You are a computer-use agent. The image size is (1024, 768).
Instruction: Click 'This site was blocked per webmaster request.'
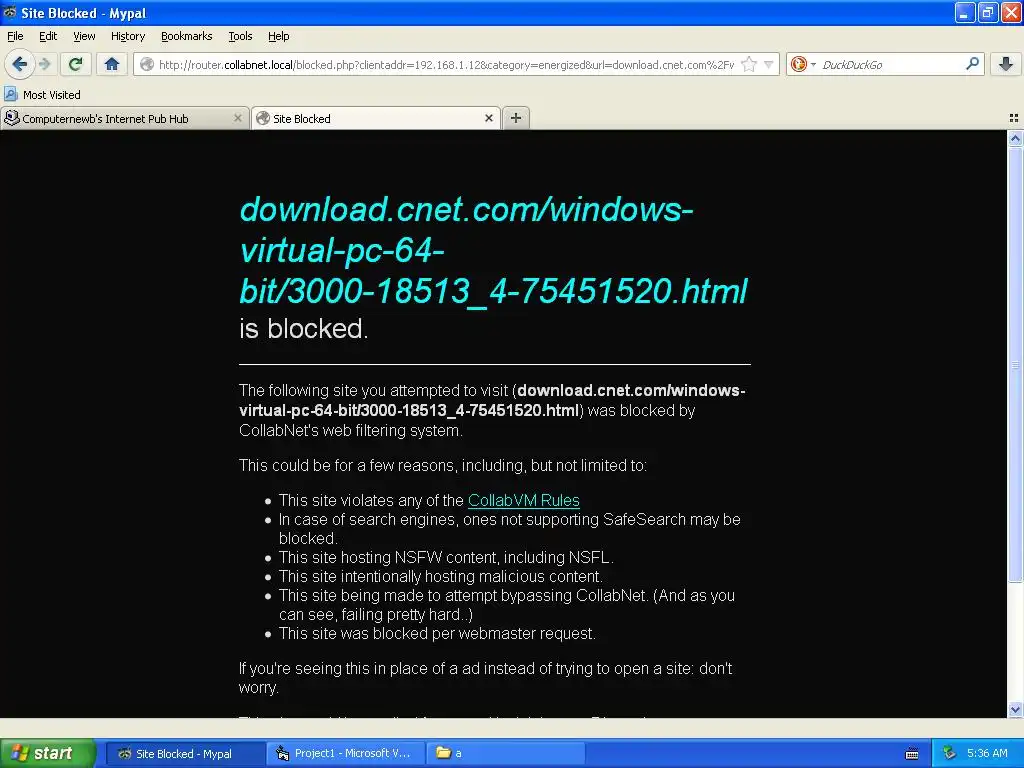[437, 633]
